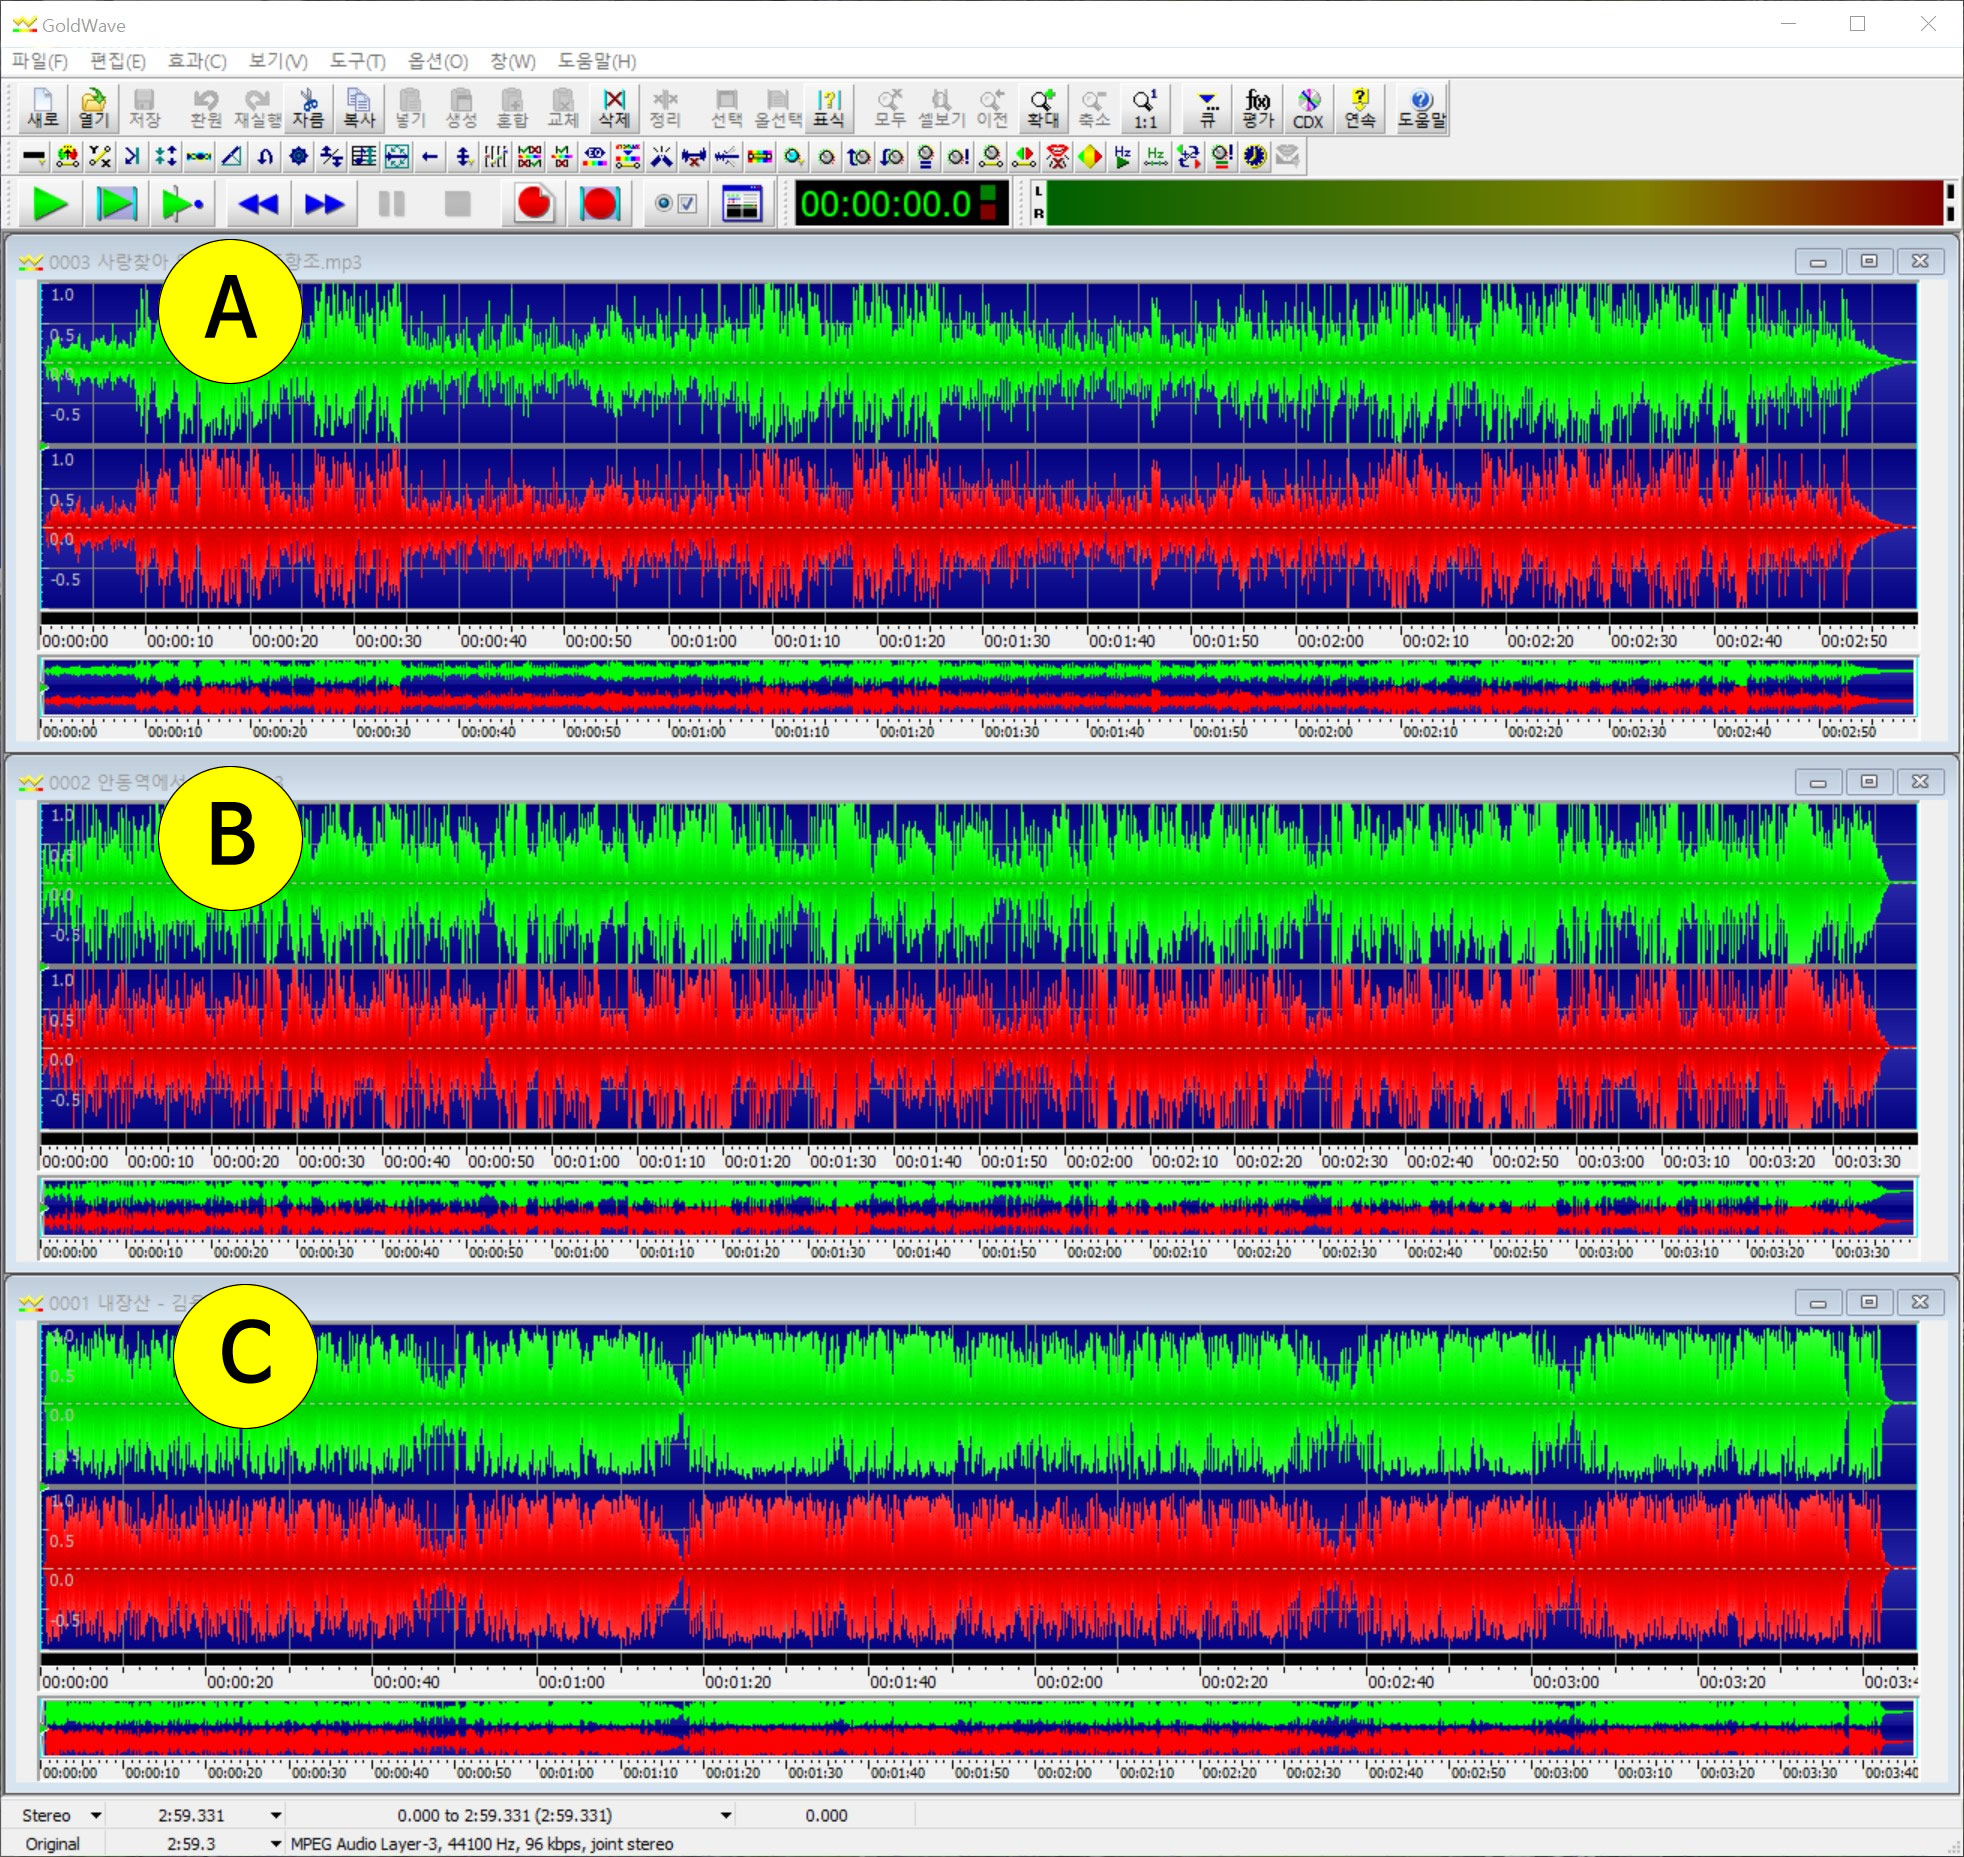Open the 2:59.331 length format dropdown
Viewport: 1964px width, 1857px height.
(276, 1815)
